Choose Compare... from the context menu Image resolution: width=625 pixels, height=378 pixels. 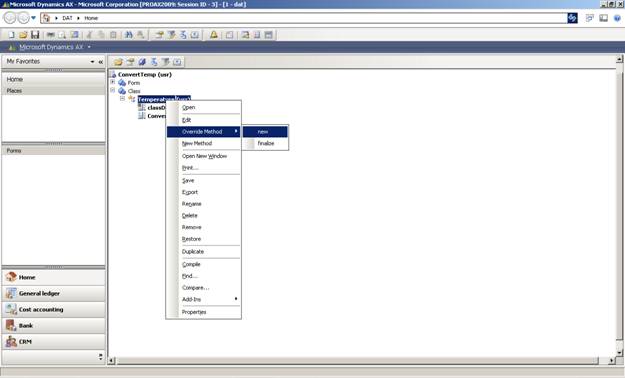(x=203, y=287)
